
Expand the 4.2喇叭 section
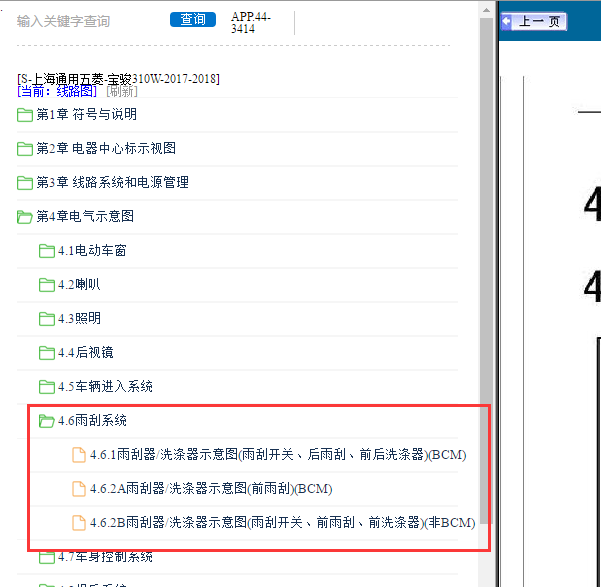79,284
